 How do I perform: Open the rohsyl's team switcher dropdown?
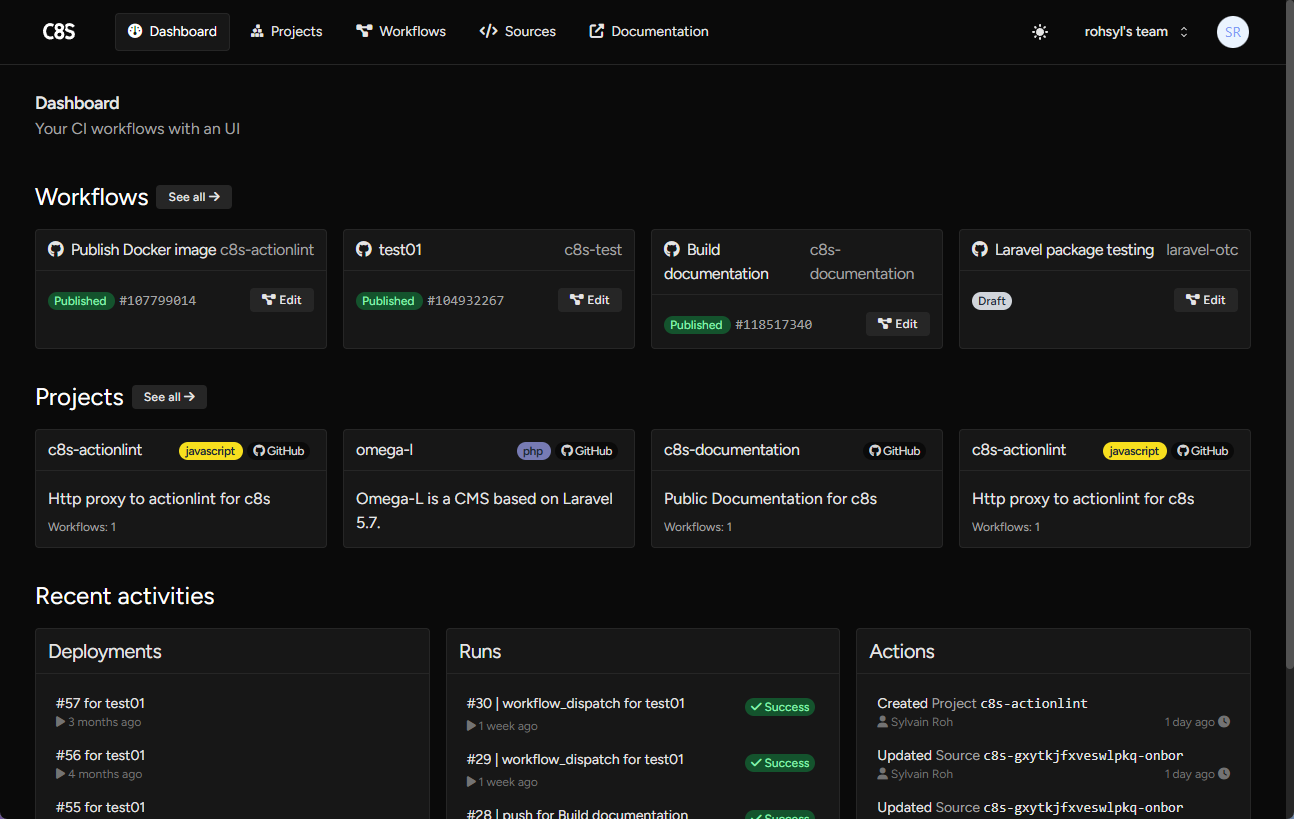[x=1136, y=32]
